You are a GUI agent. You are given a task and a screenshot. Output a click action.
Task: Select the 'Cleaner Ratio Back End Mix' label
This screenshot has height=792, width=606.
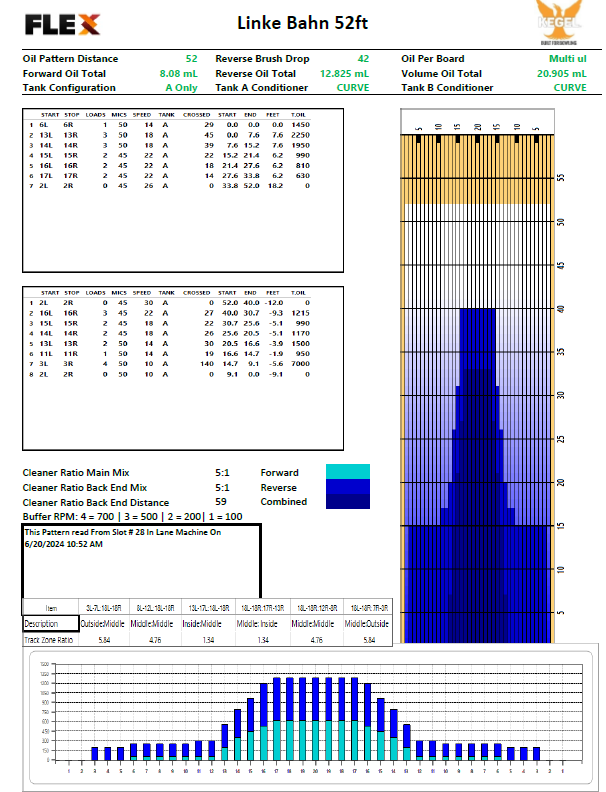[85, 487]
